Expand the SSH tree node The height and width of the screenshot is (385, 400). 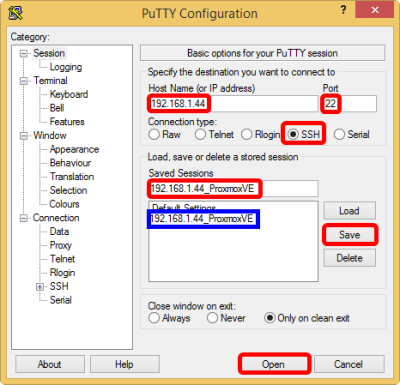40,287
